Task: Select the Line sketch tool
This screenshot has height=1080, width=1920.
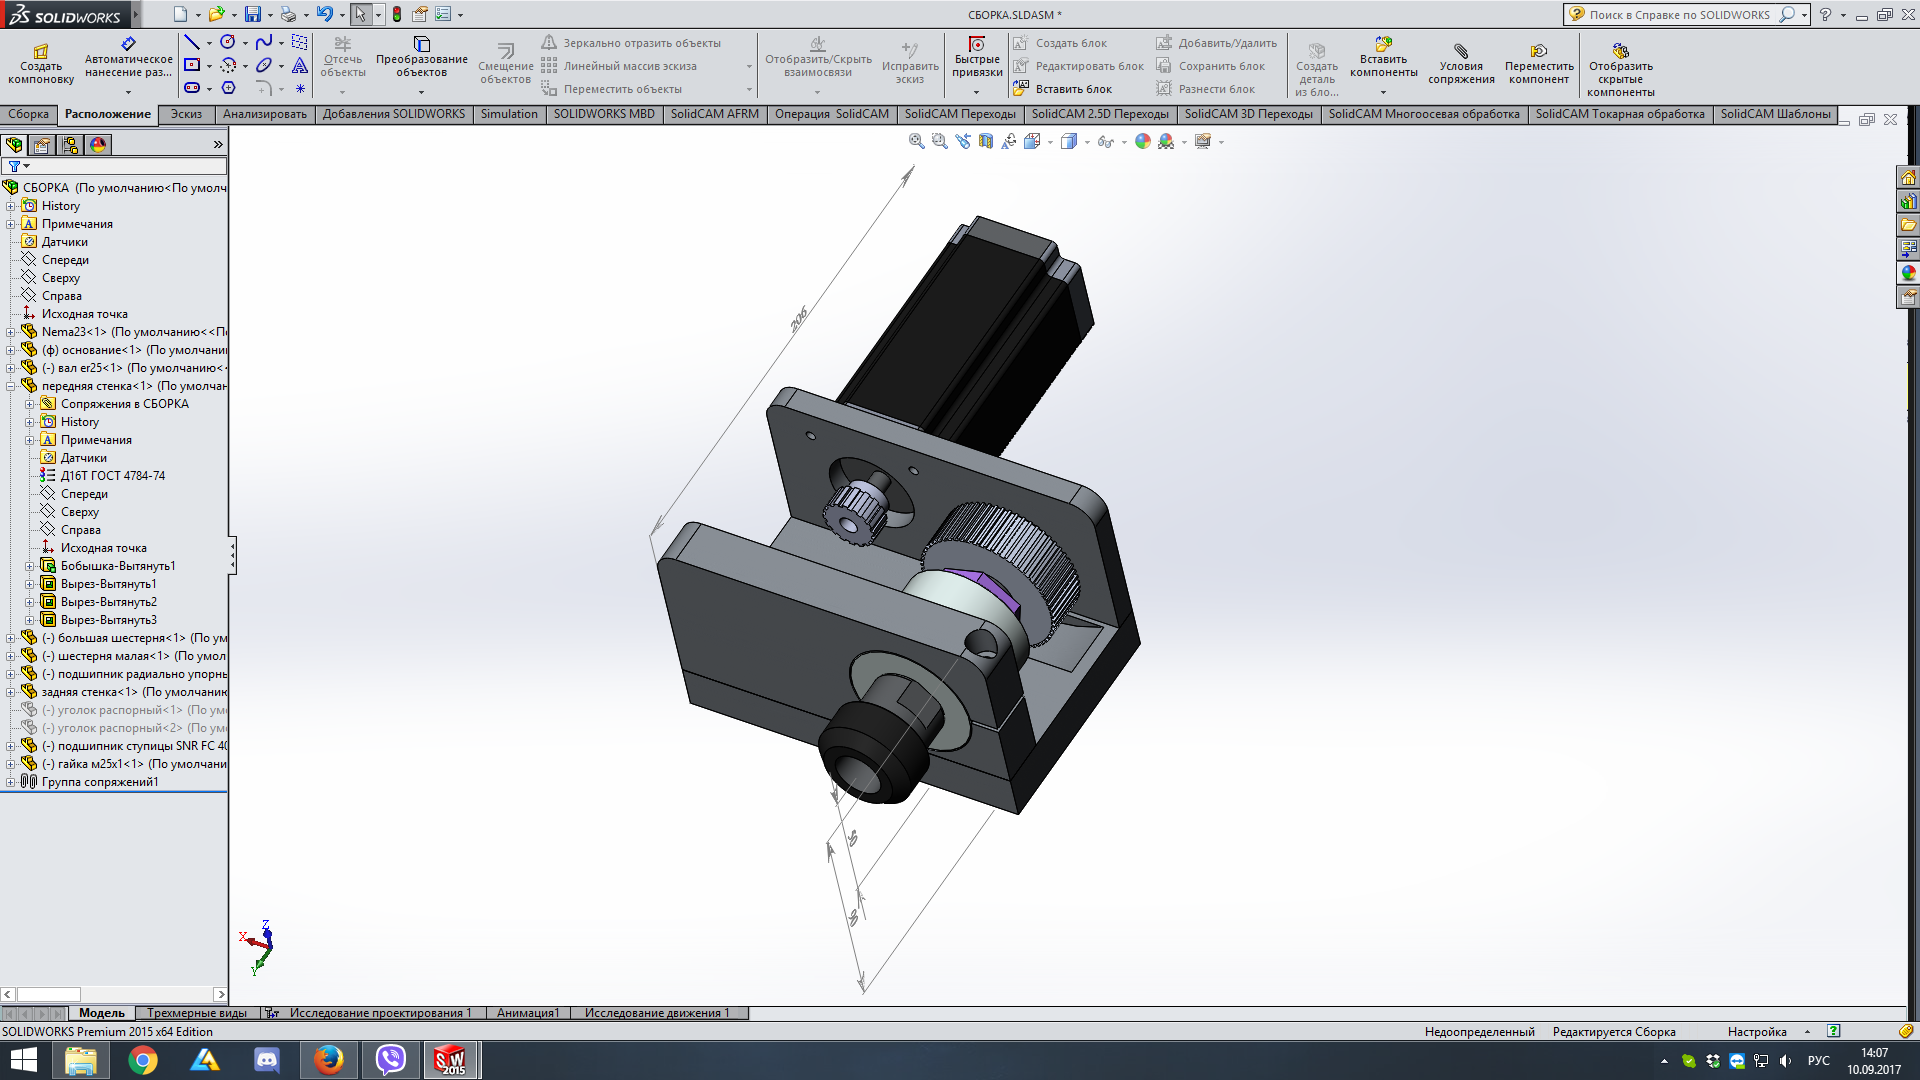Action: point(192,42)
